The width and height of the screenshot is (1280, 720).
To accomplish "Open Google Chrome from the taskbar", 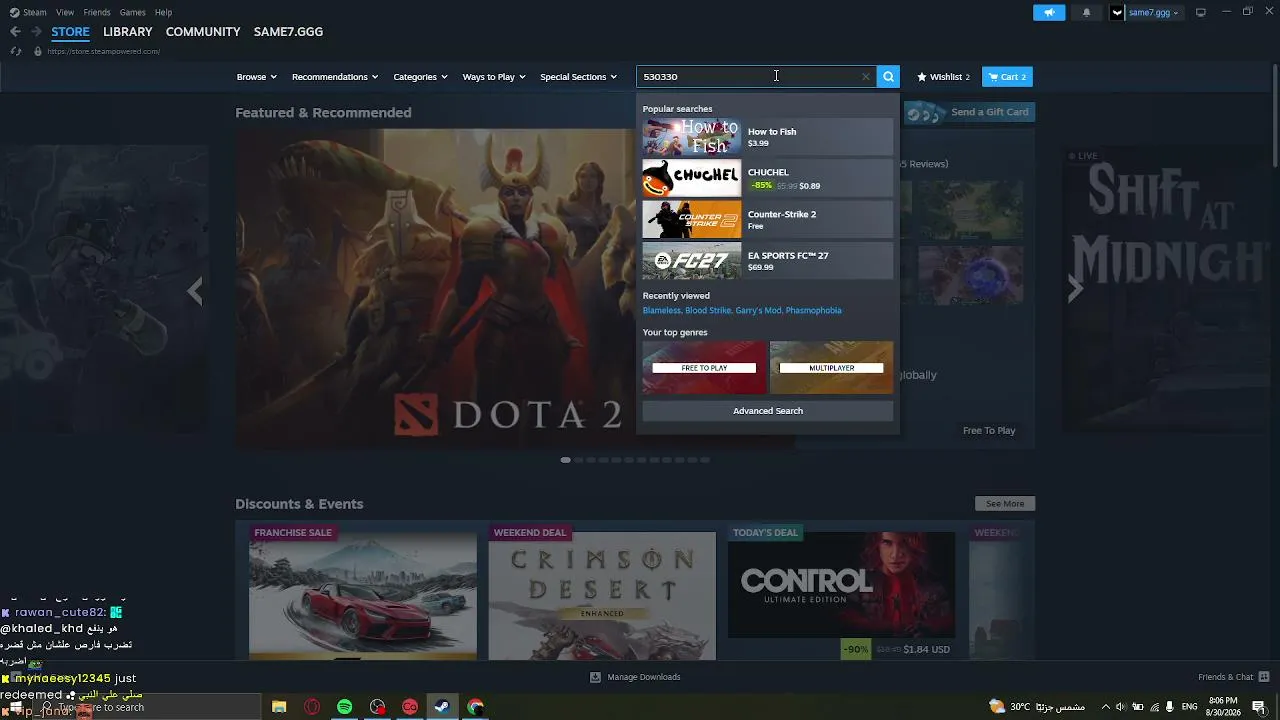I will click(475, 707).
